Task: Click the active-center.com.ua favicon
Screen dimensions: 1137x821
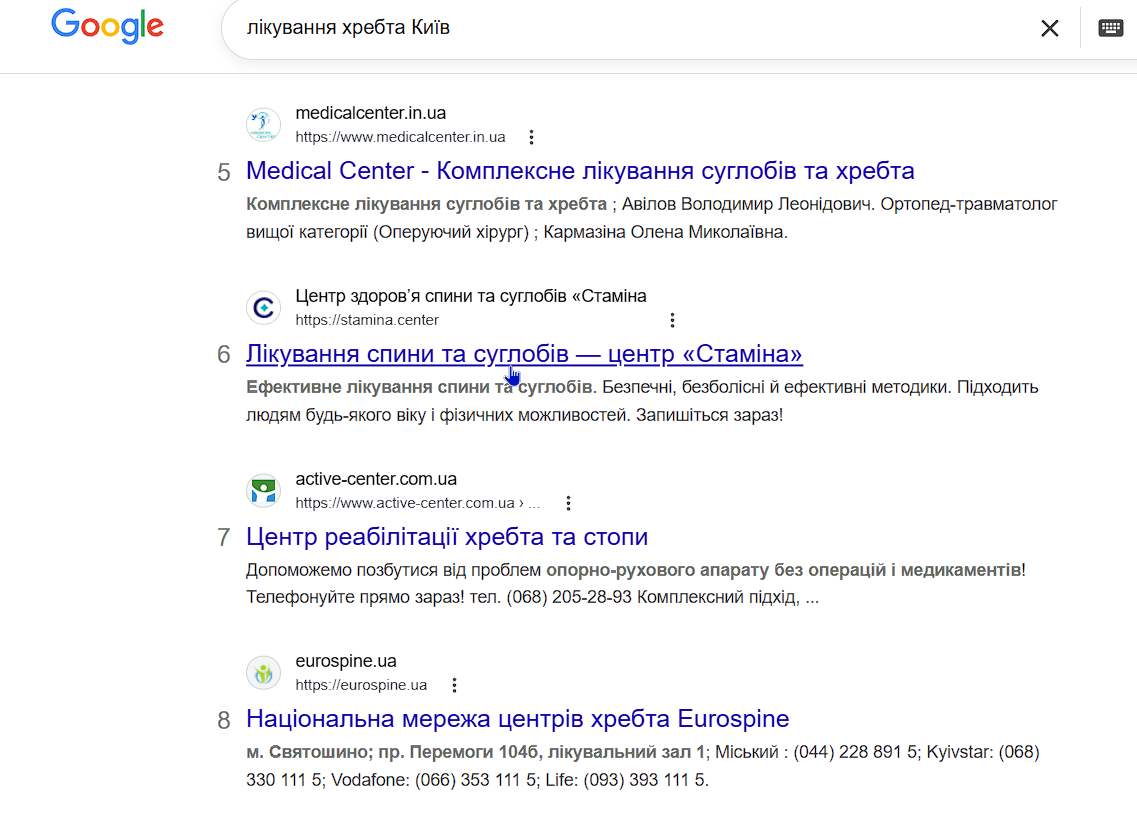Action: (263, 491)
